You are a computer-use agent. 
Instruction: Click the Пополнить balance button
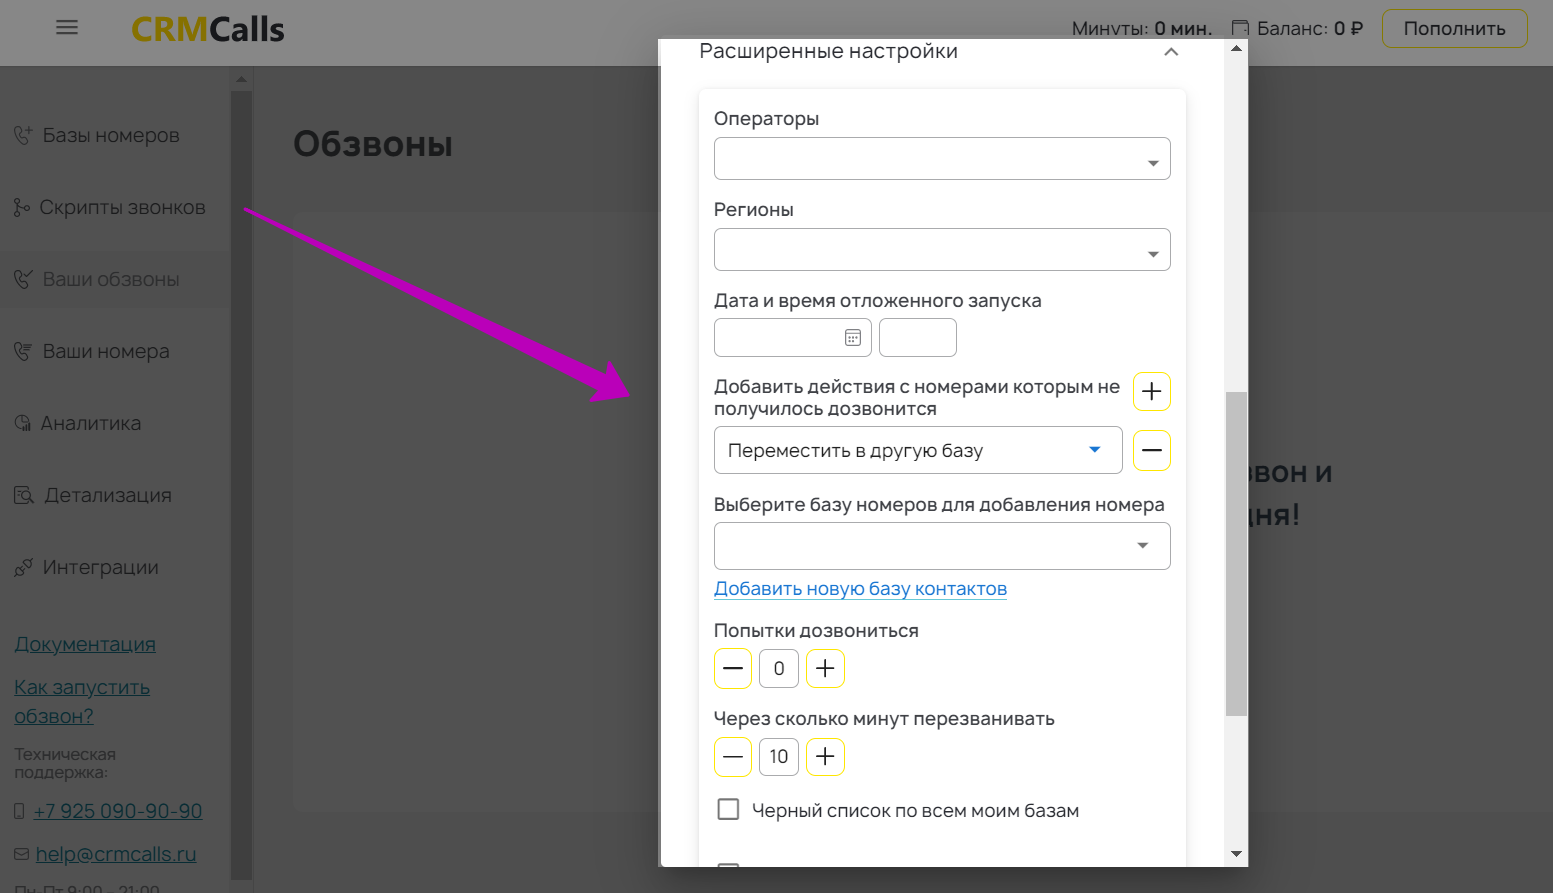[1453, 29]
